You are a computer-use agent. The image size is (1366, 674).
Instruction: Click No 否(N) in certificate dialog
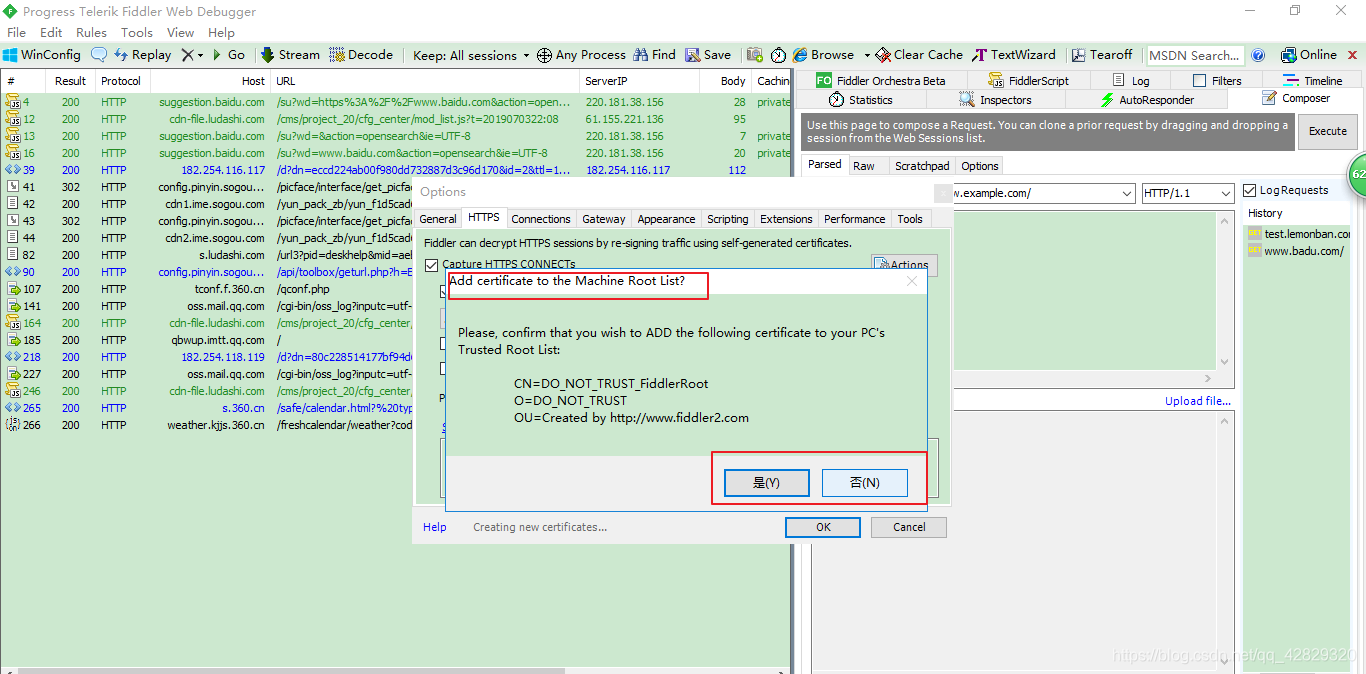tap(865, 483)
